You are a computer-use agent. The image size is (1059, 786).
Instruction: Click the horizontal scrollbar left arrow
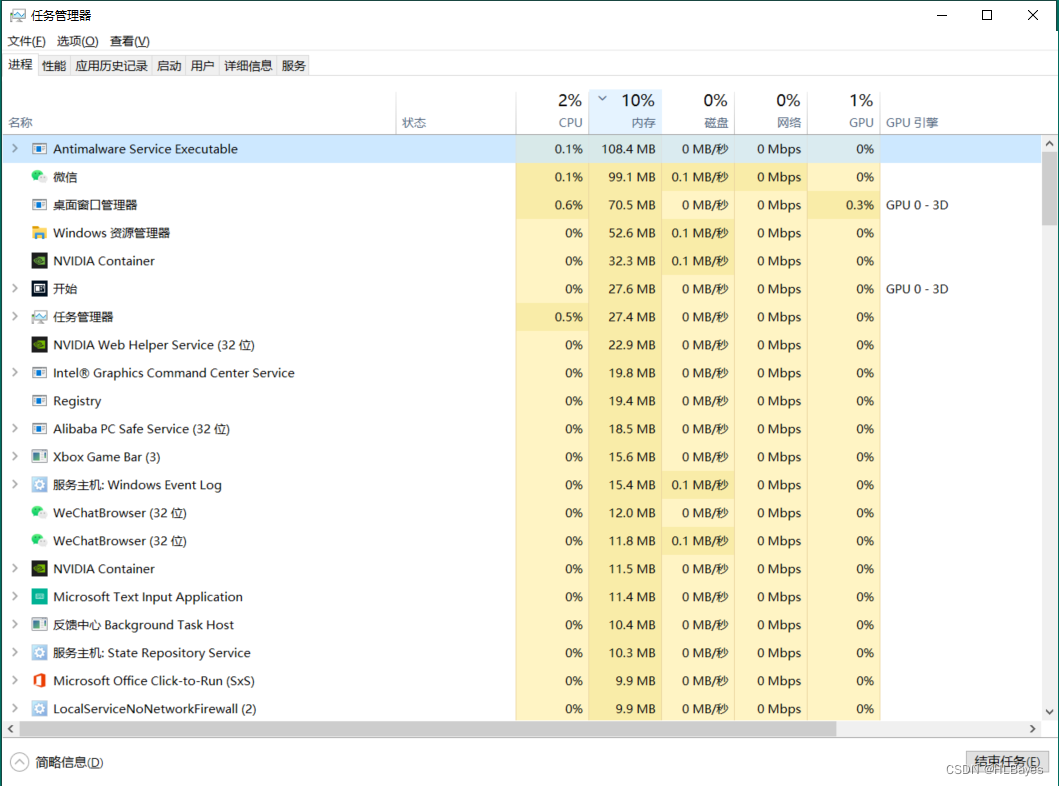tap(10, 729)
